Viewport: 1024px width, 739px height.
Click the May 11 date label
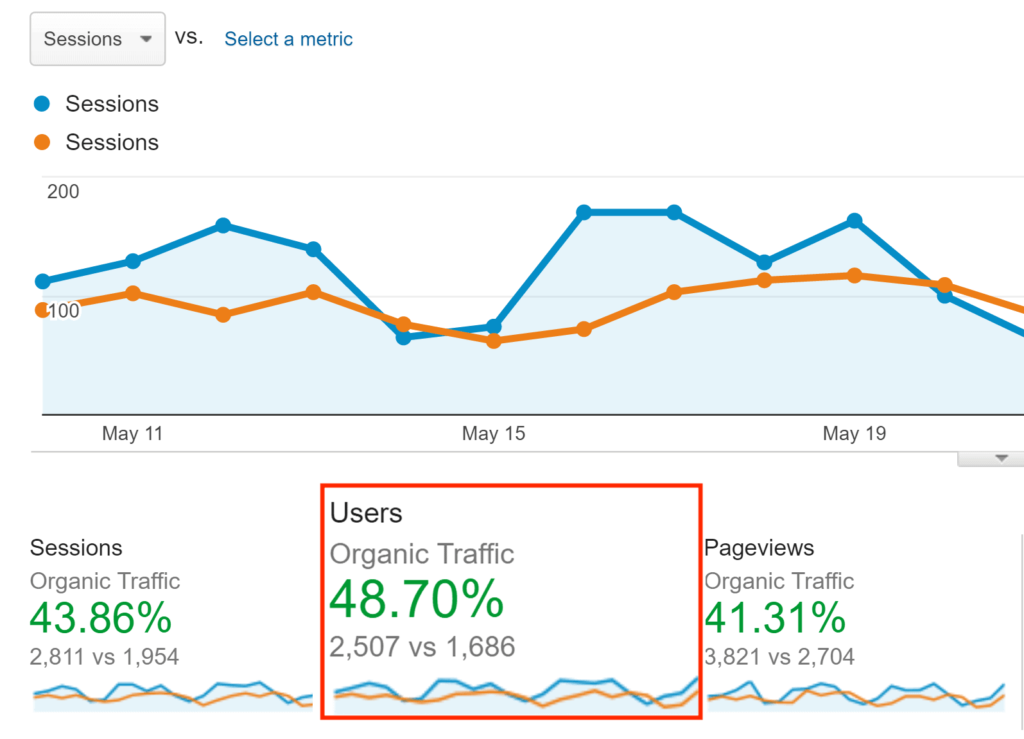(132, 434)
